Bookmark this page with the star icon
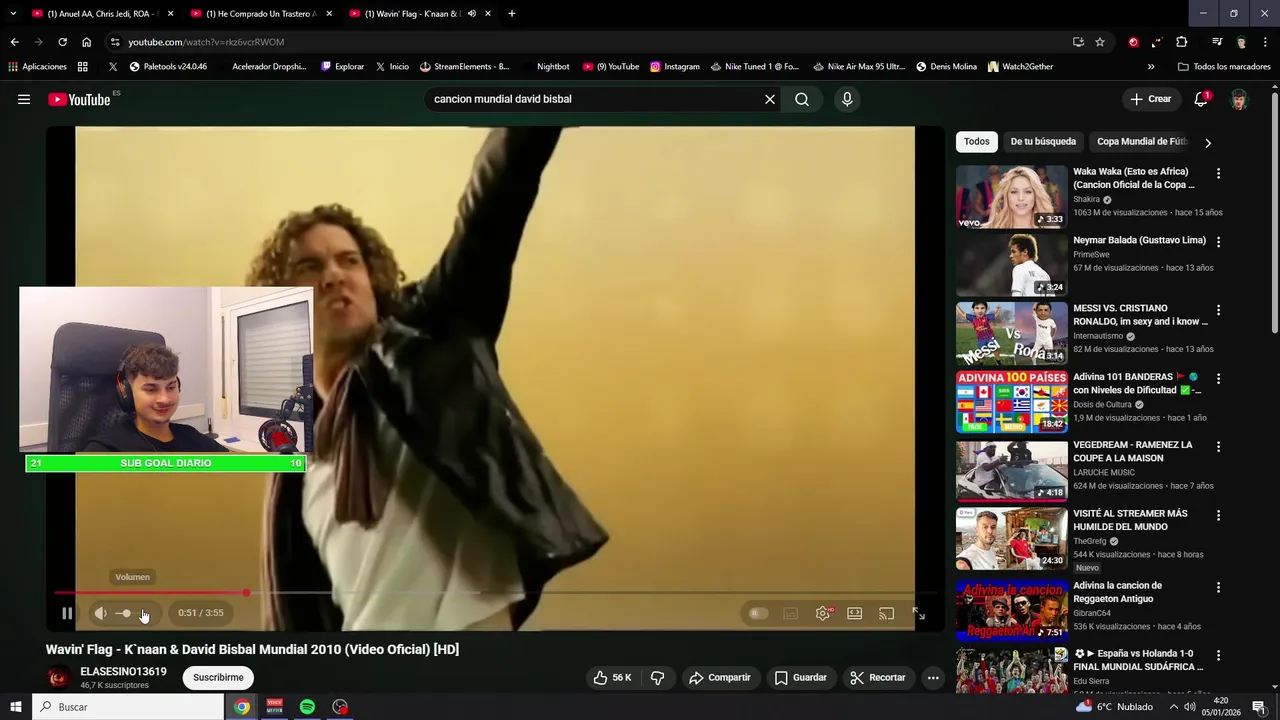 point(1100,42)
